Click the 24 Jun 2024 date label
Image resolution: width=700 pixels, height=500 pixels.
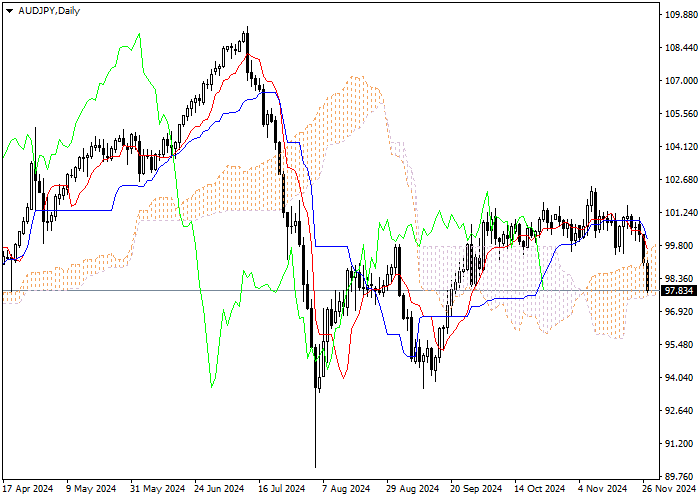click(219, 489)
